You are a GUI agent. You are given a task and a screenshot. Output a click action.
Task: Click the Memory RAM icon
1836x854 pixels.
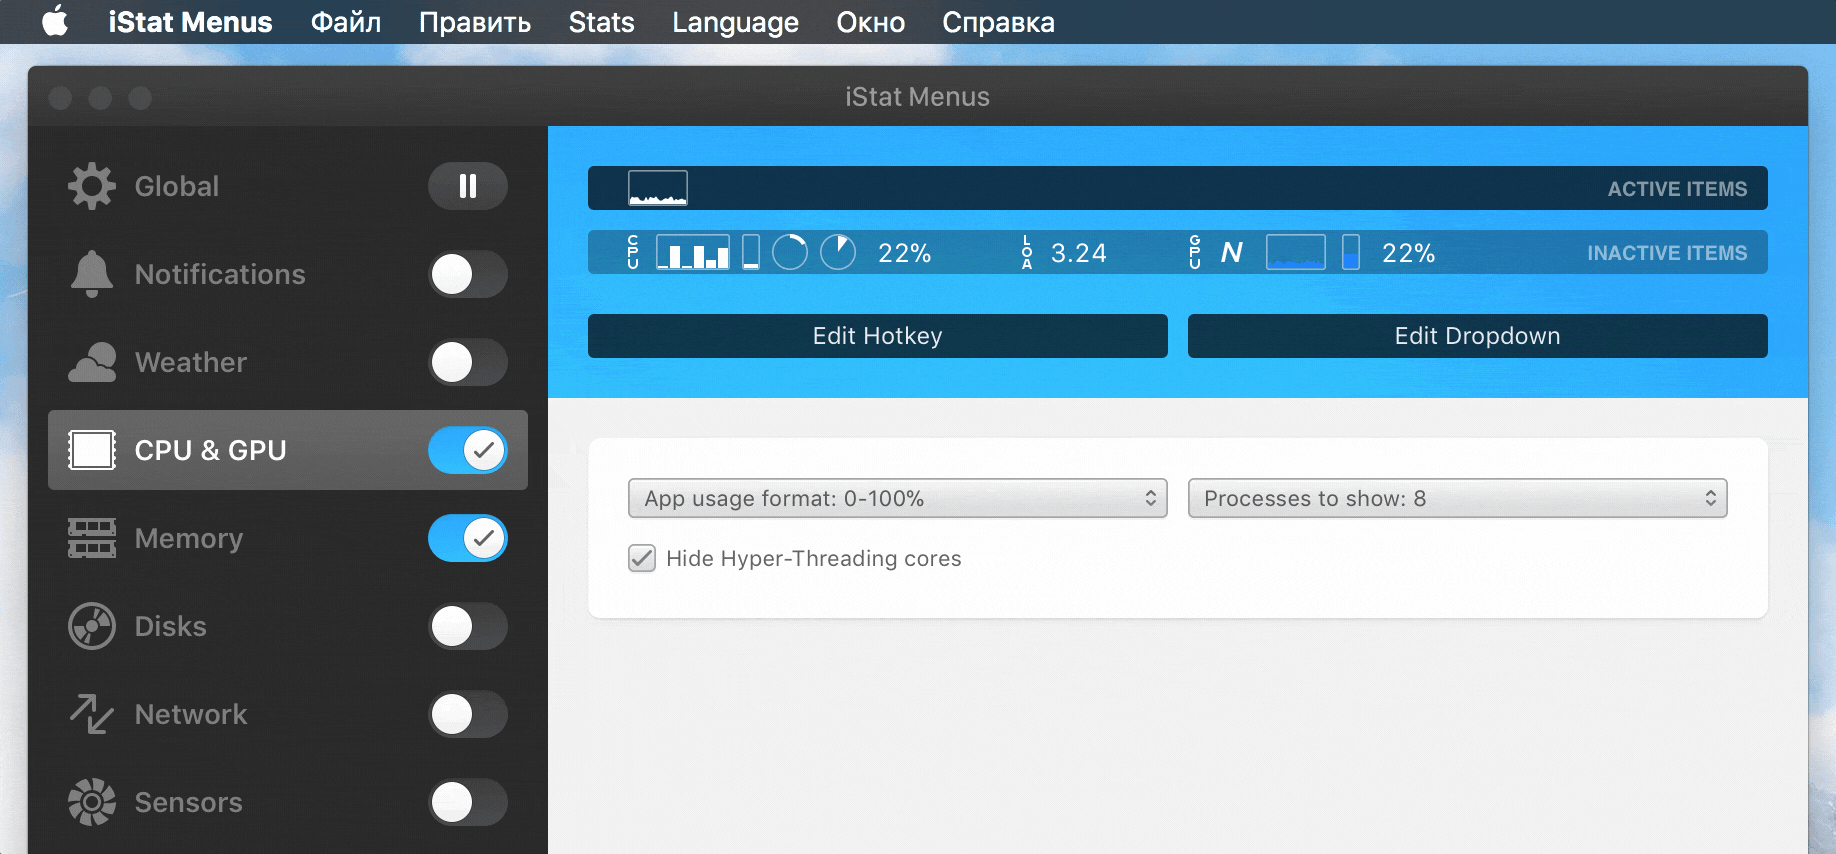[92, 538]
